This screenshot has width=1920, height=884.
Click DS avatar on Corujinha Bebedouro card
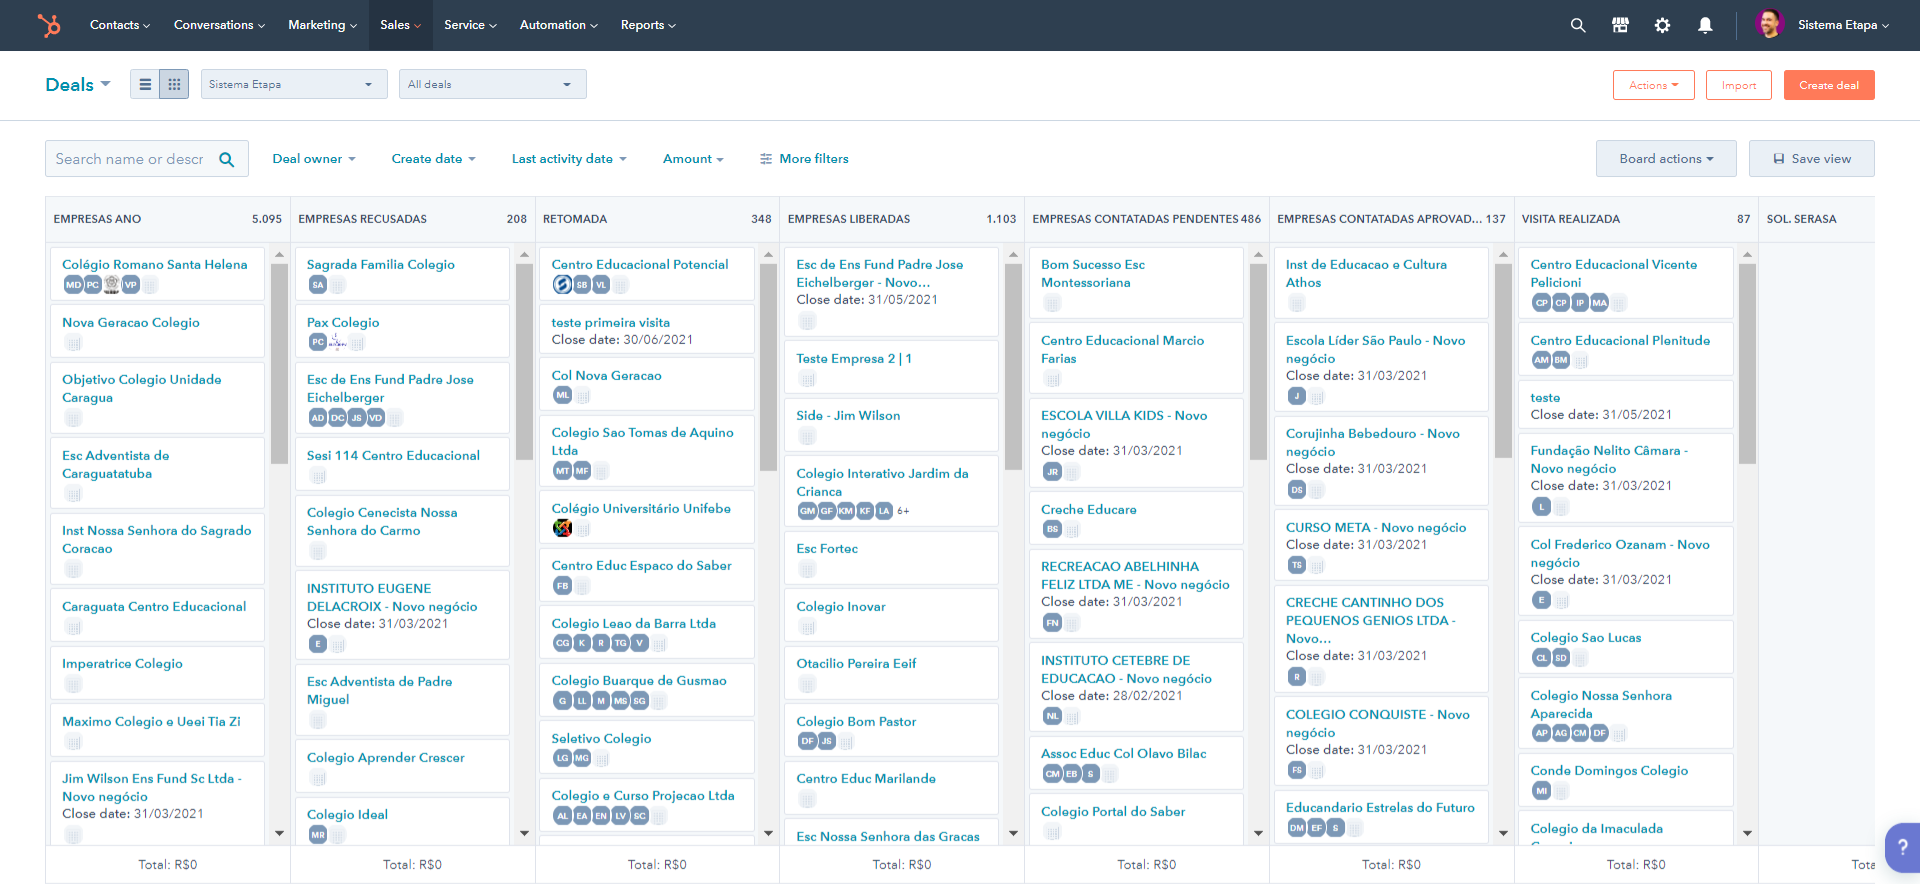point(1297,490)
